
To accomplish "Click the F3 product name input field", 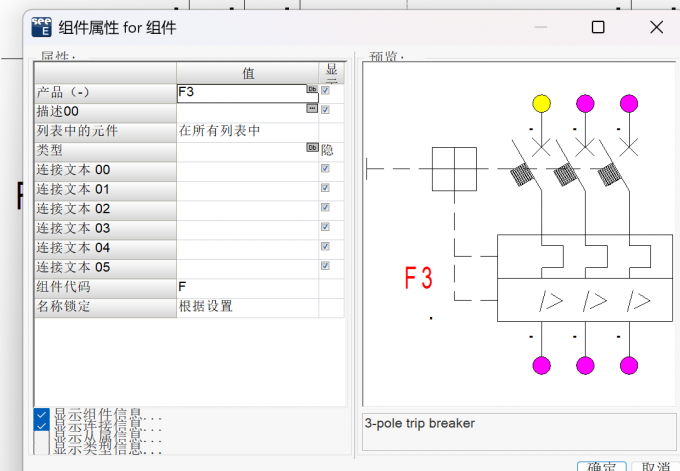I will [x=242, y=93].
